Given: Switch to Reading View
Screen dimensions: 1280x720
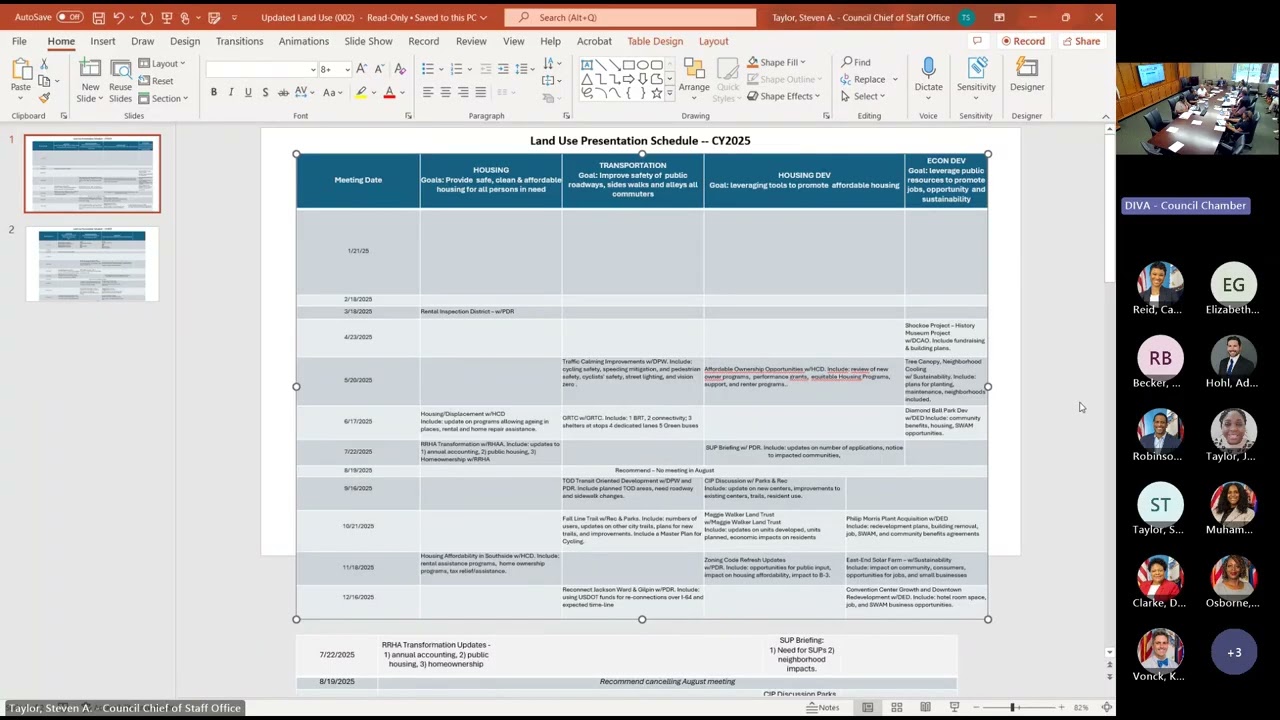Looking at the screenshot, I should pos(925,707).
